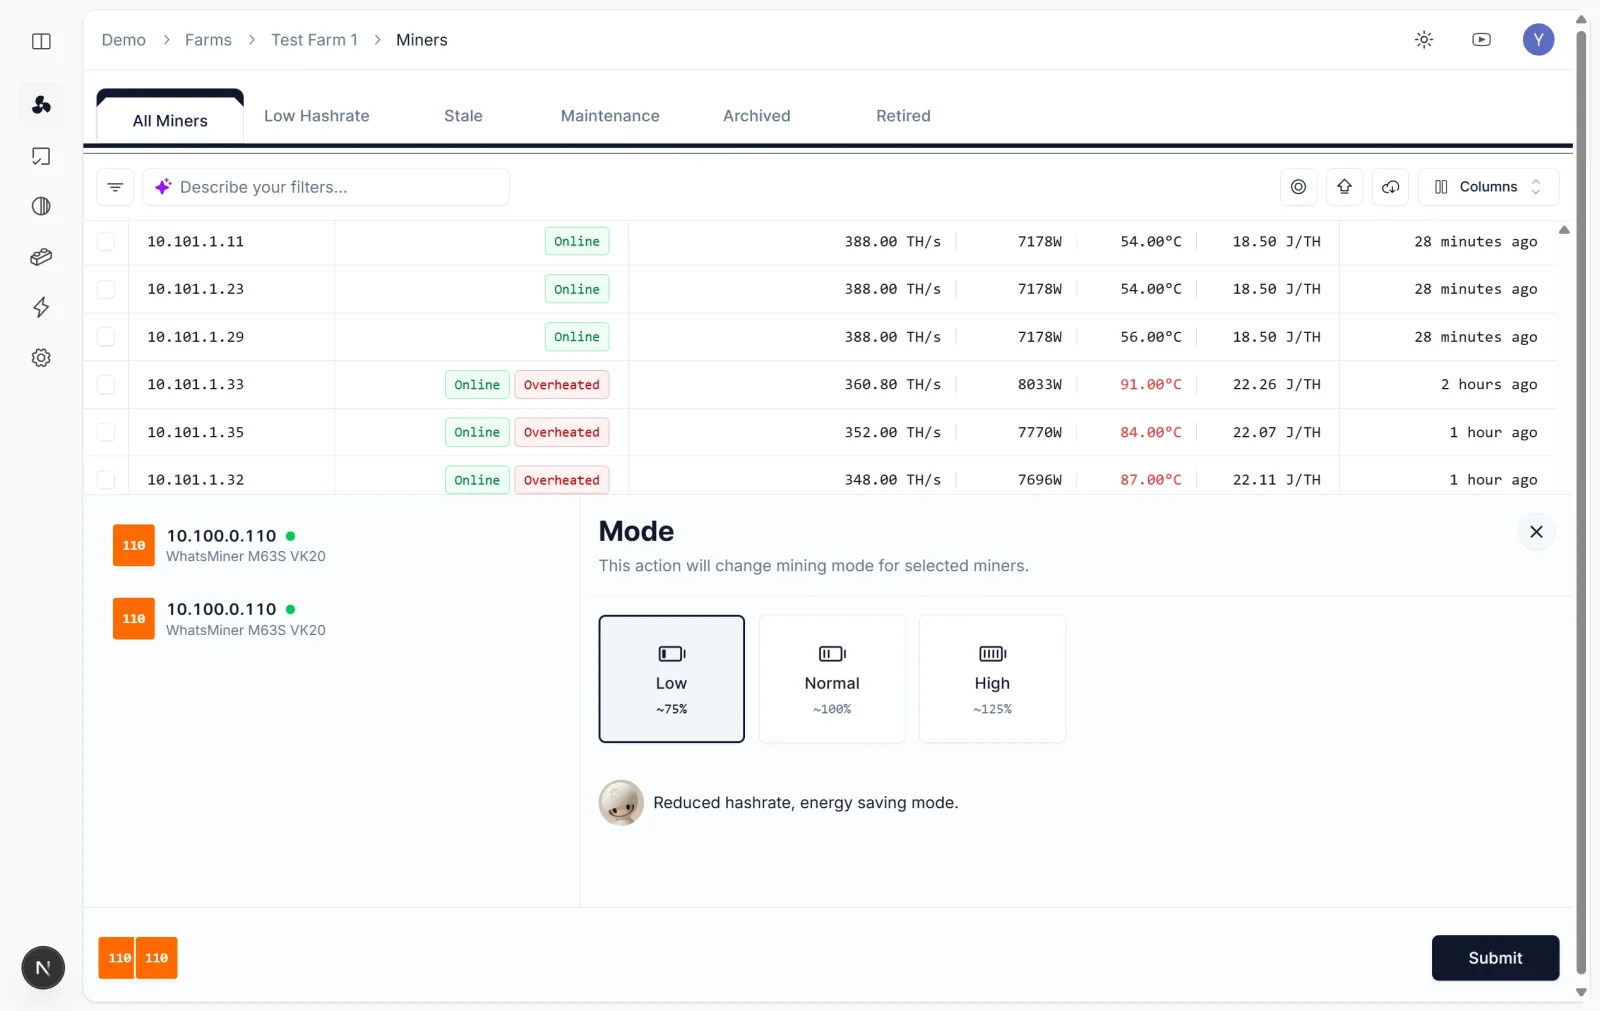The height and width of the screenshot is (1011, 1600).
Task: Click the Submit button
Action: click(x=1495, y=958)
